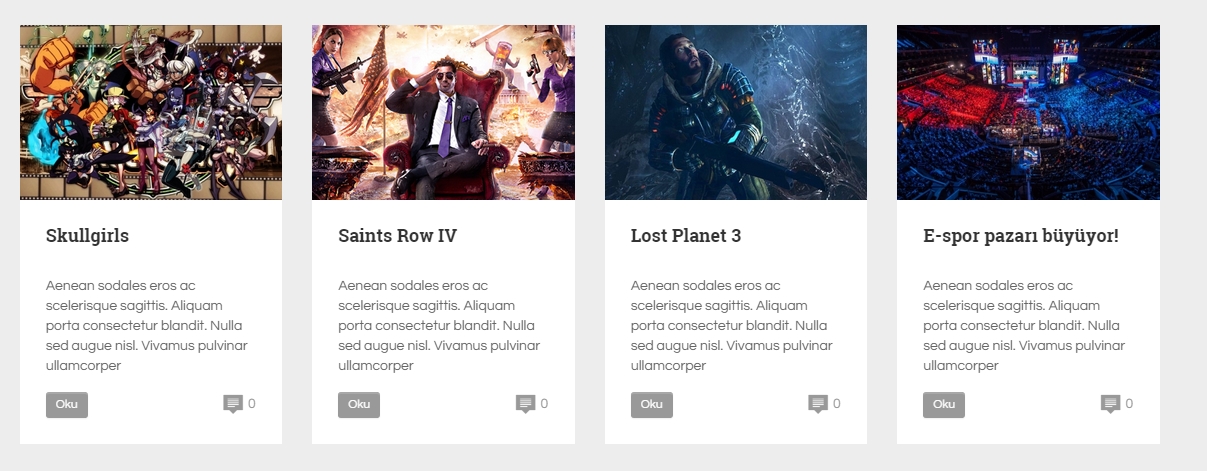Click the Saints Row IV heading
The width and height of the screenshot is (1207, 471).
[397, 236]
